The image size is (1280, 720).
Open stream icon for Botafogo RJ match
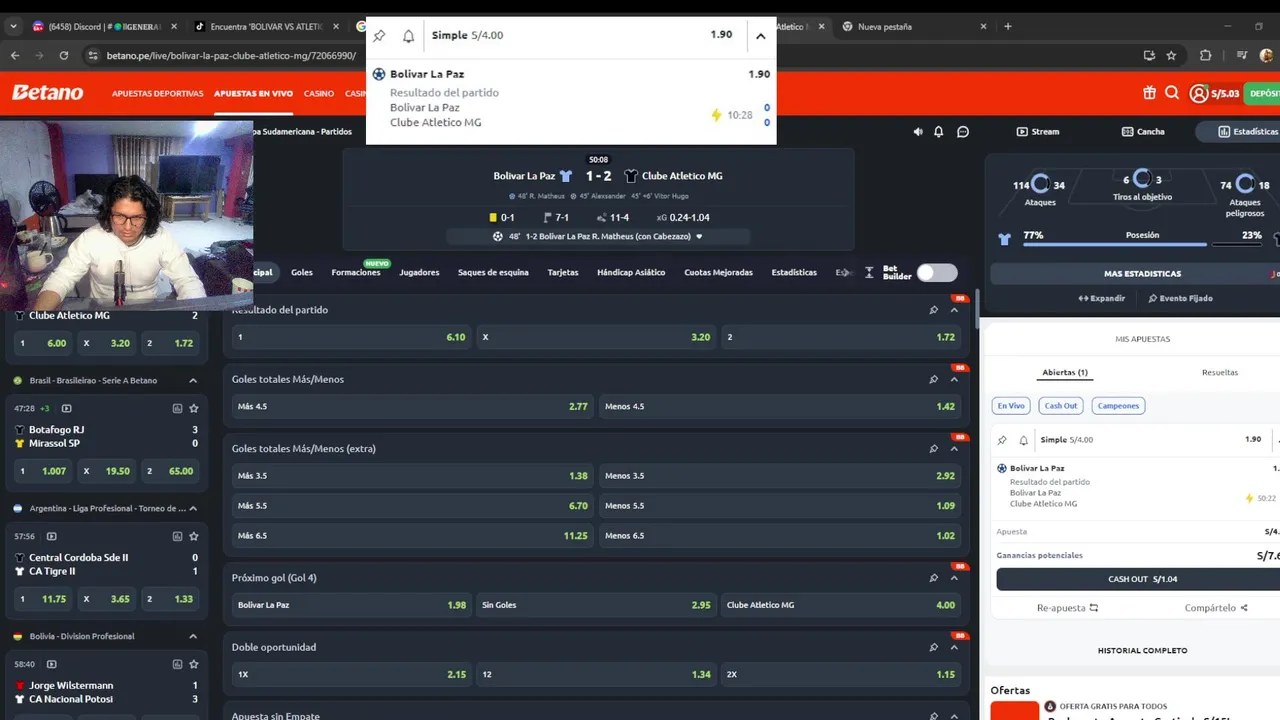pyautogui.click(x=67, y=408)
